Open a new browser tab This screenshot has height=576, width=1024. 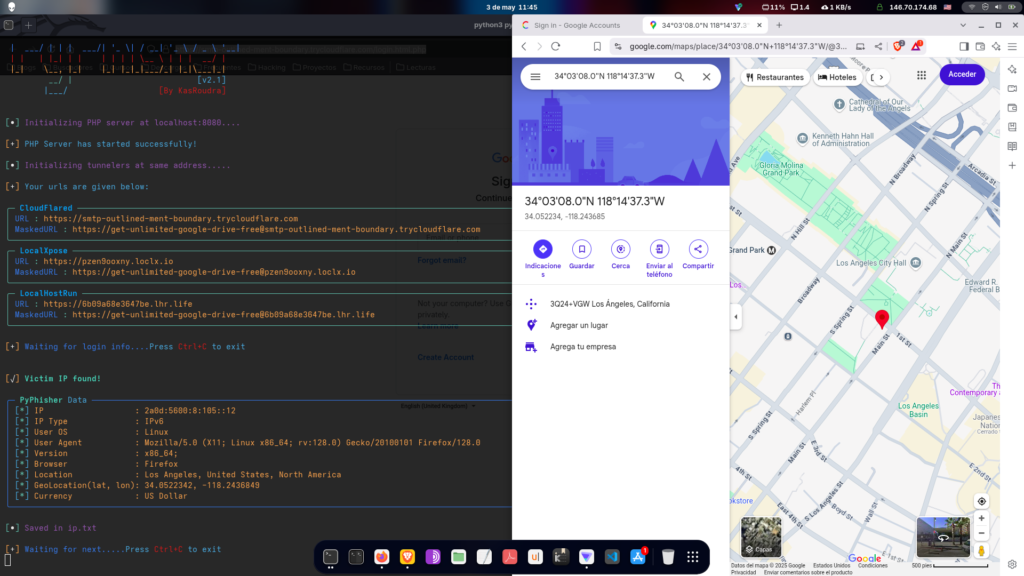click(x=778, y=25)
